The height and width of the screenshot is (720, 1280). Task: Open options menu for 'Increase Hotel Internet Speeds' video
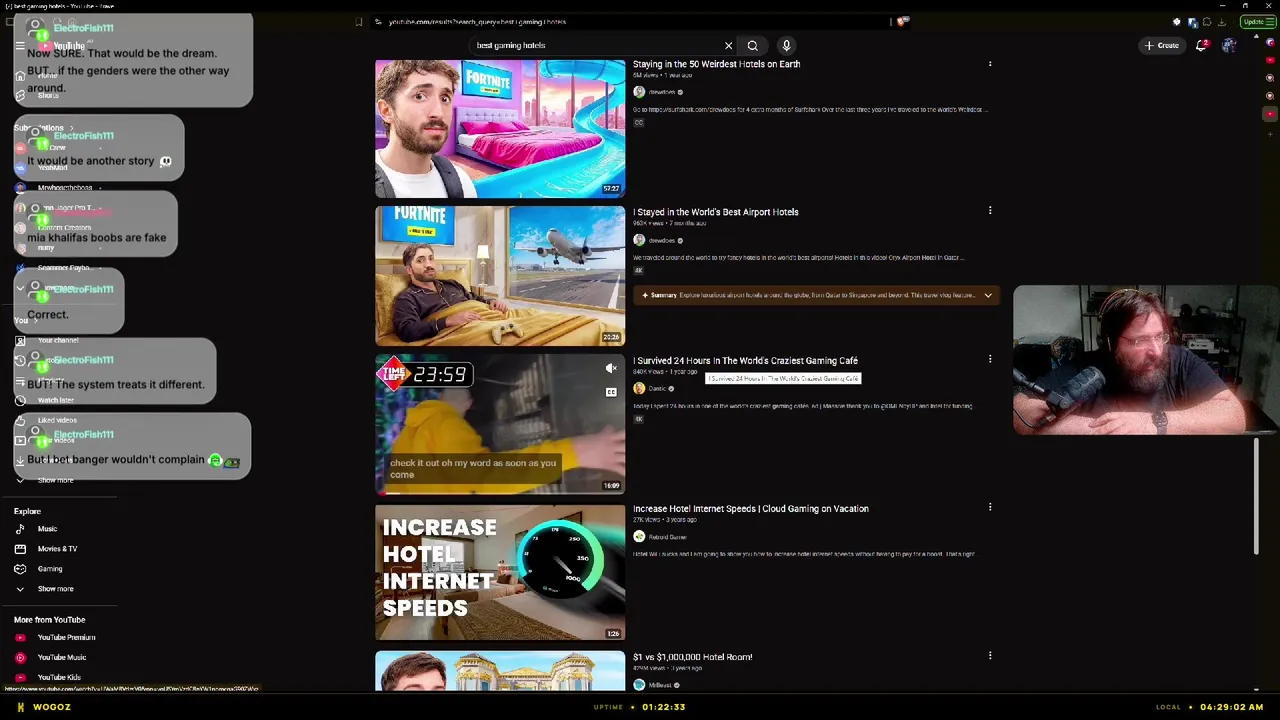click(x=990, y=507)
